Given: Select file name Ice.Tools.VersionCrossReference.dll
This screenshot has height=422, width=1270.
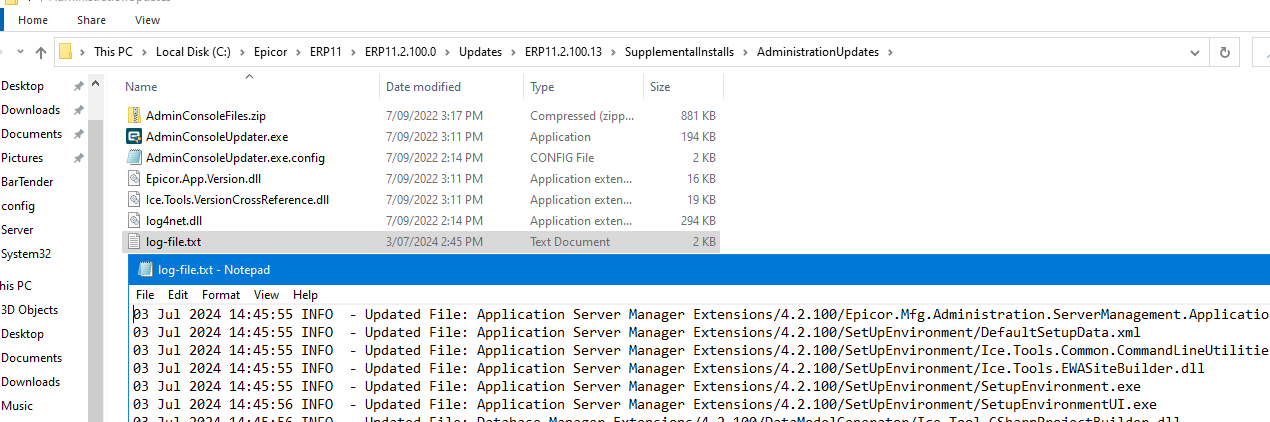Looking at the screenshot, I should pyautogui.click(x=237, y=200).
